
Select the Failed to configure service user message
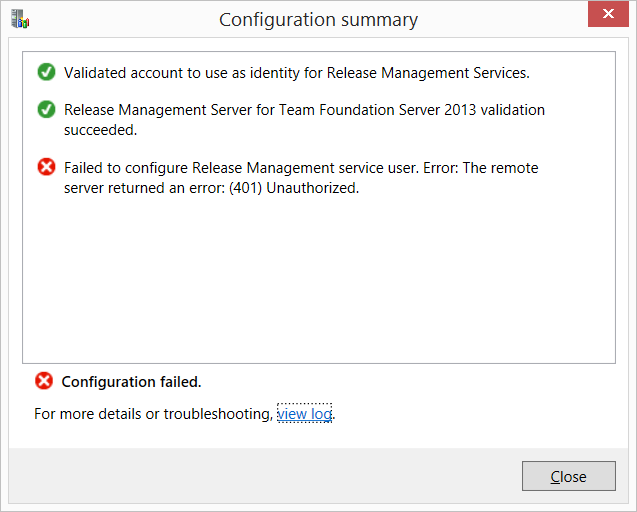[301, 178]
